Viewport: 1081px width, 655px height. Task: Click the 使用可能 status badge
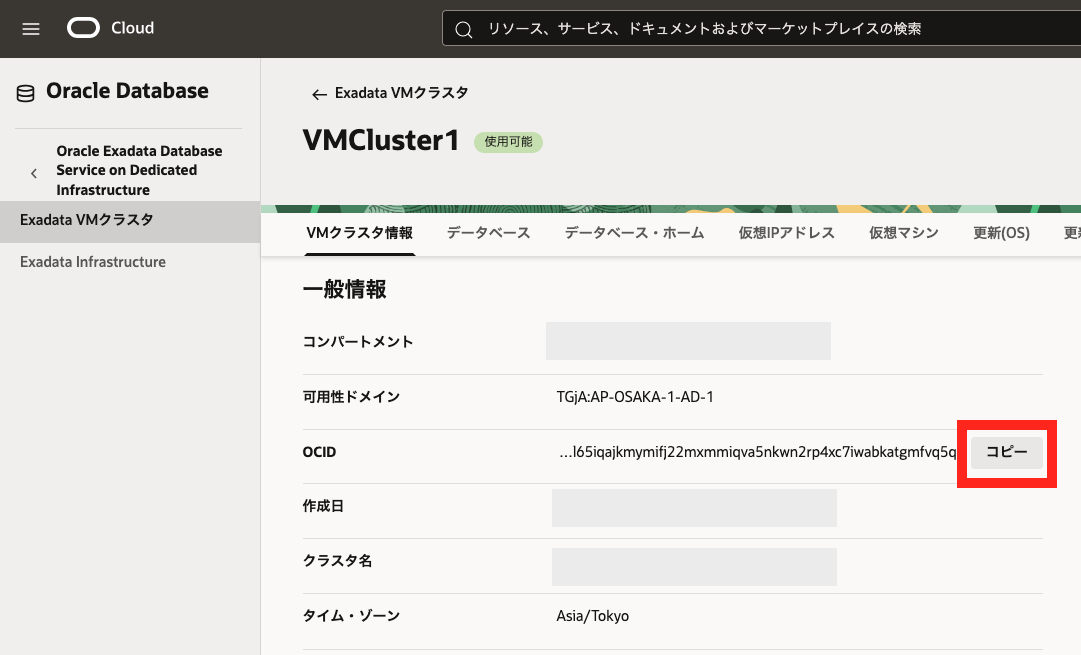[x=508, y=142]
